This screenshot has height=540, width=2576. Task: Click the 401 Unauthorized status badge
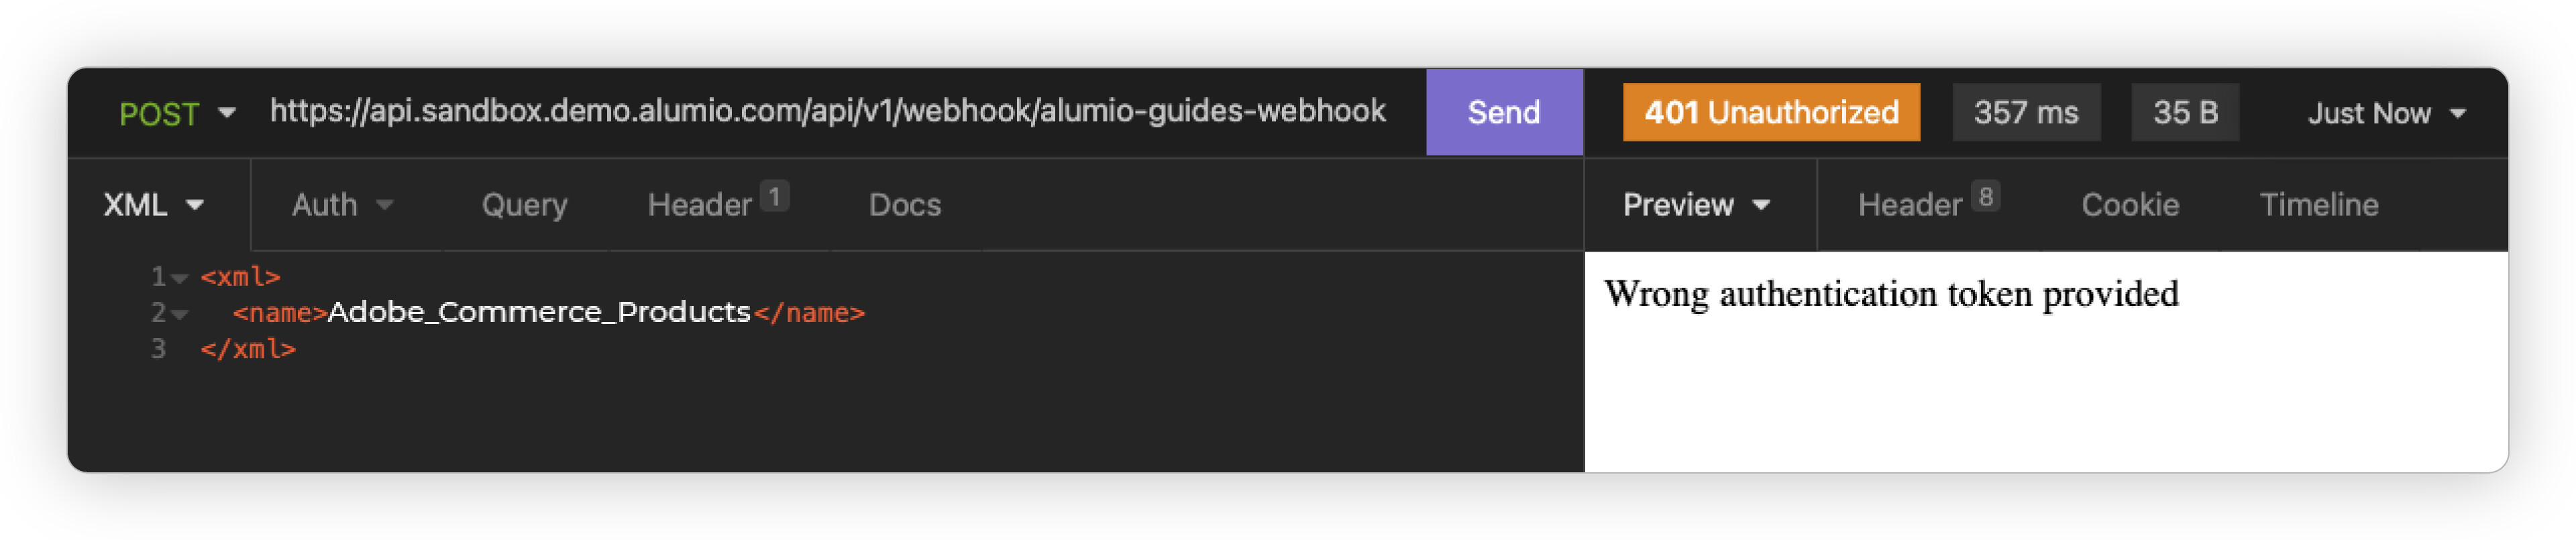(1770, 112)
